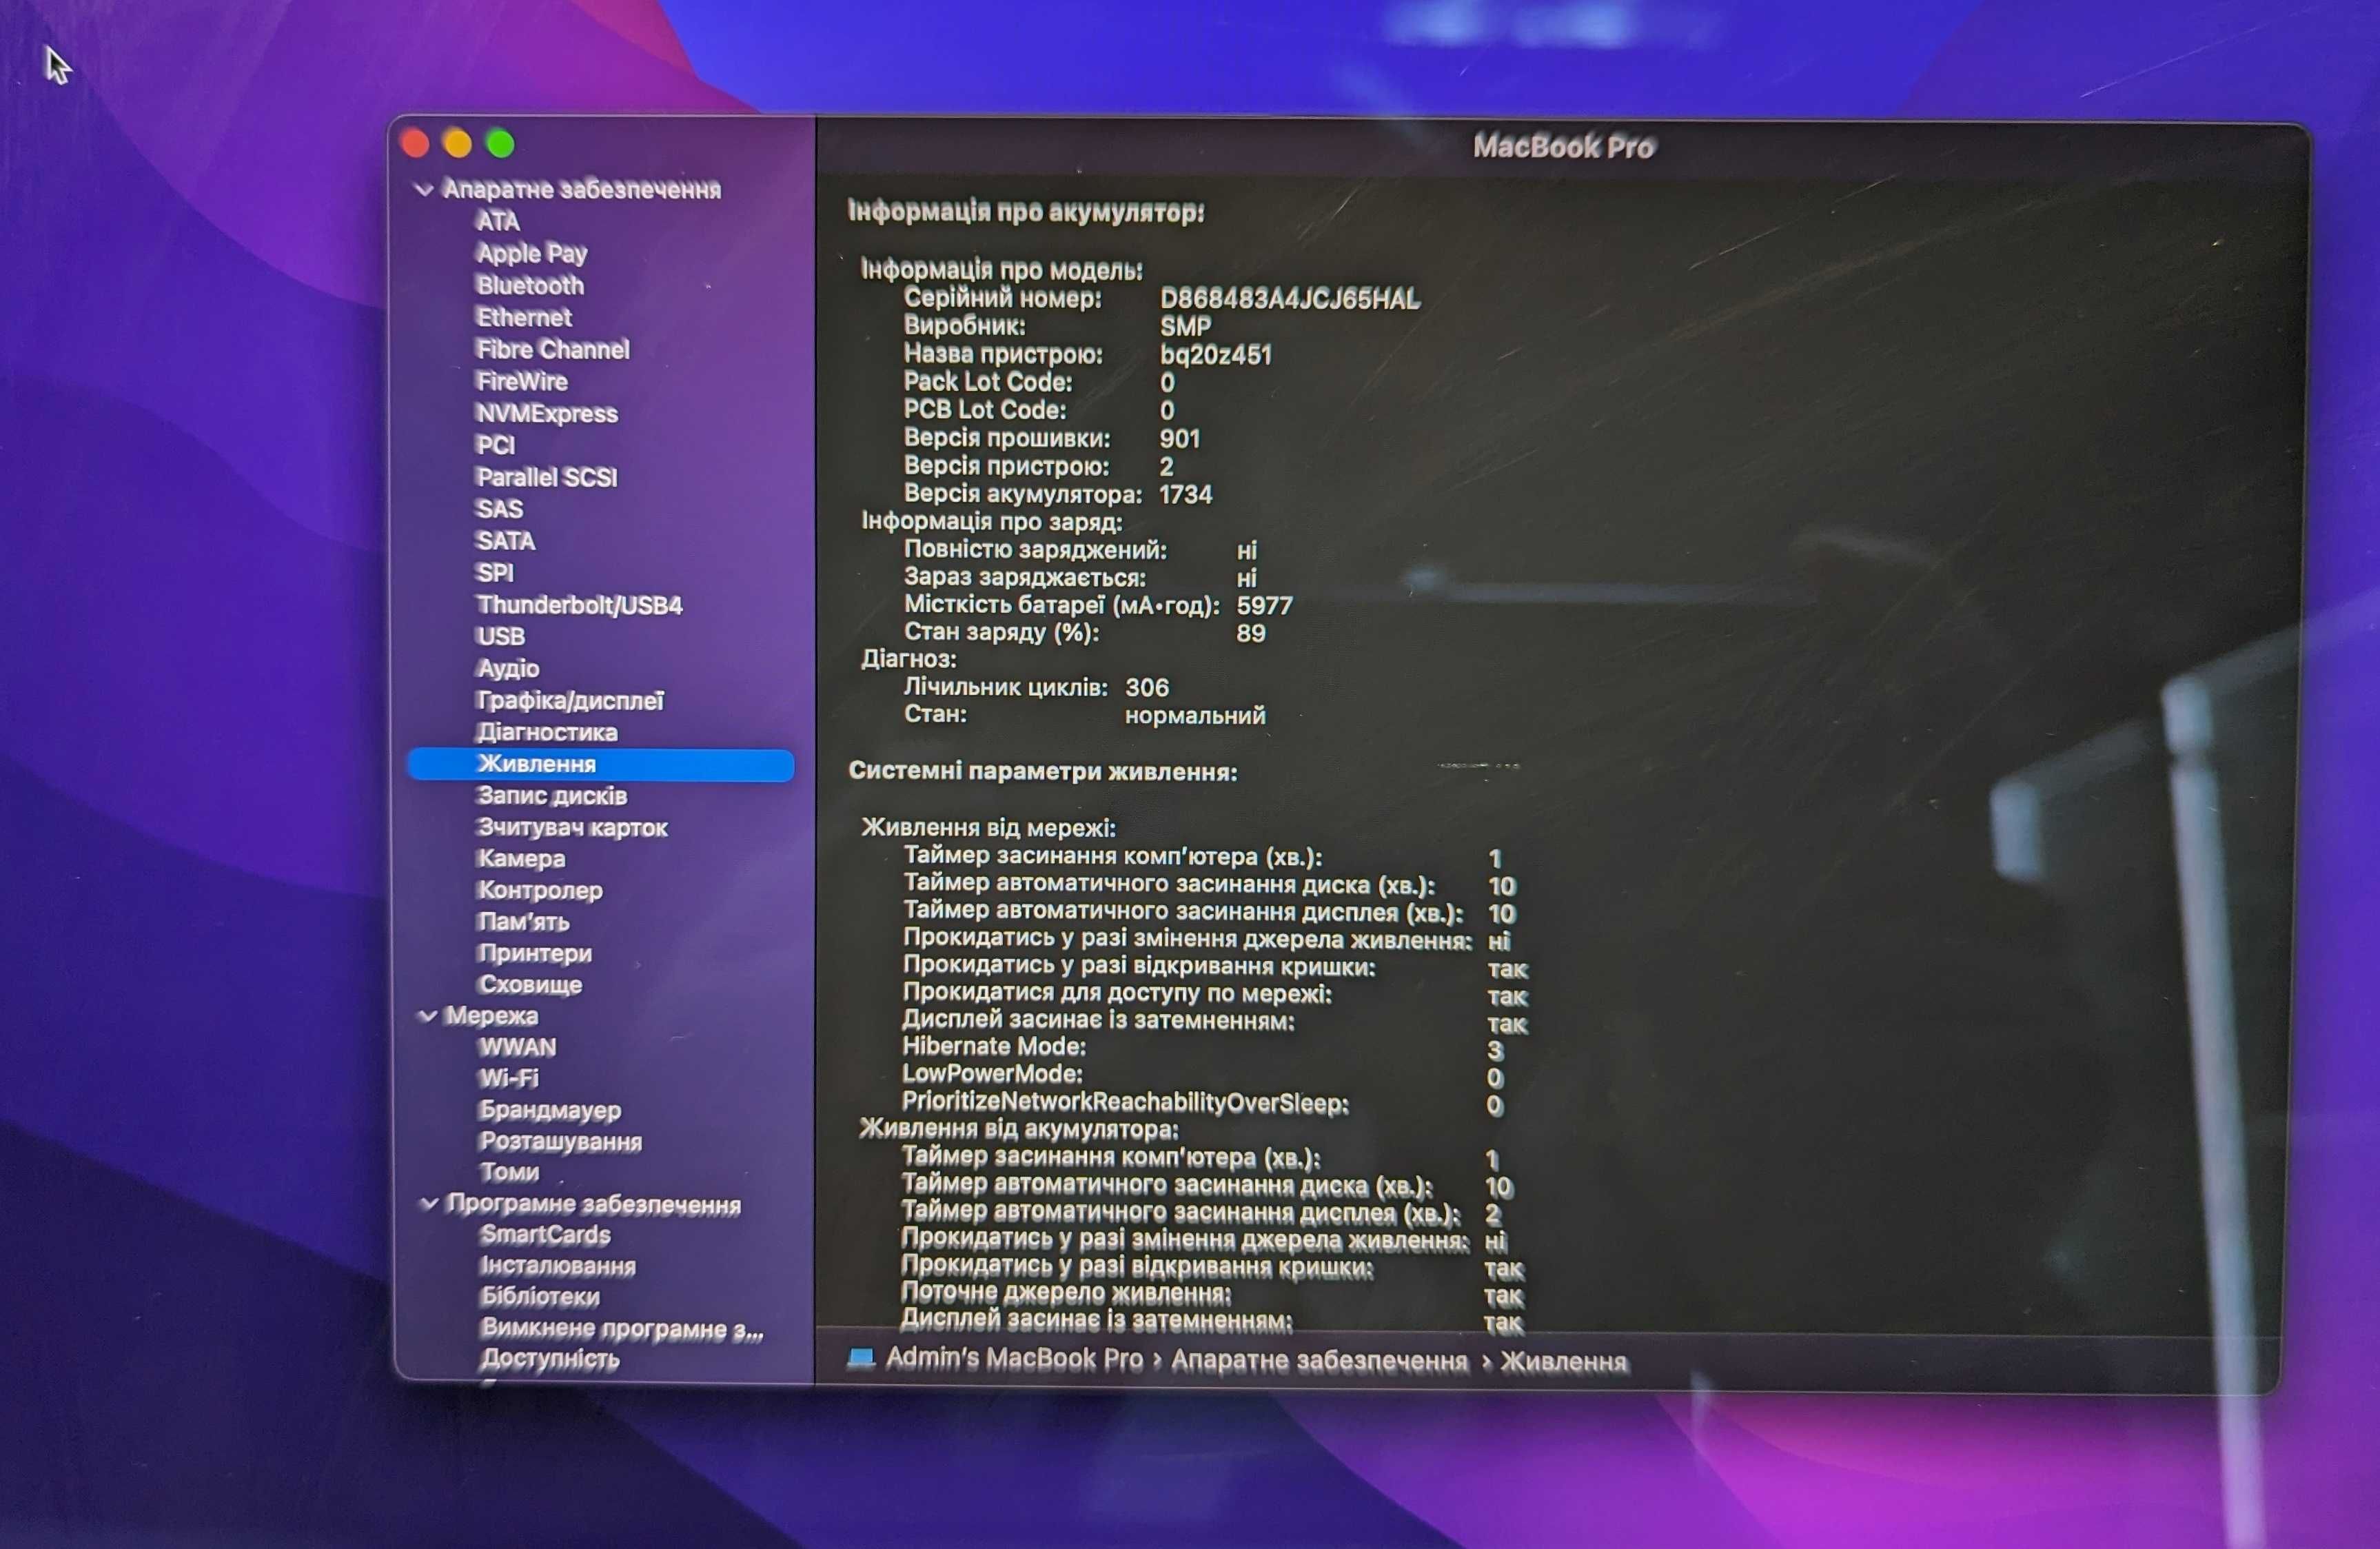Select Брандмауер entry
This screenshot has width=2380, height=1549.
click(550, 1110)
